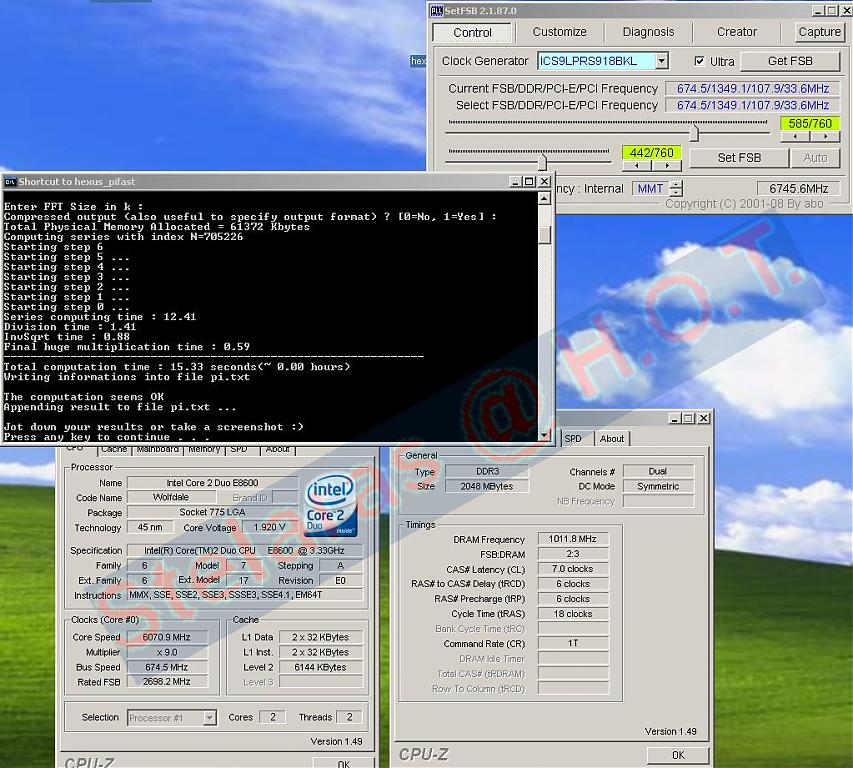Open the Clock Generator dropdown
Image resolution: width=853 pixels, height=768 pixels.
pyautogui.click(x=662, y=61)
